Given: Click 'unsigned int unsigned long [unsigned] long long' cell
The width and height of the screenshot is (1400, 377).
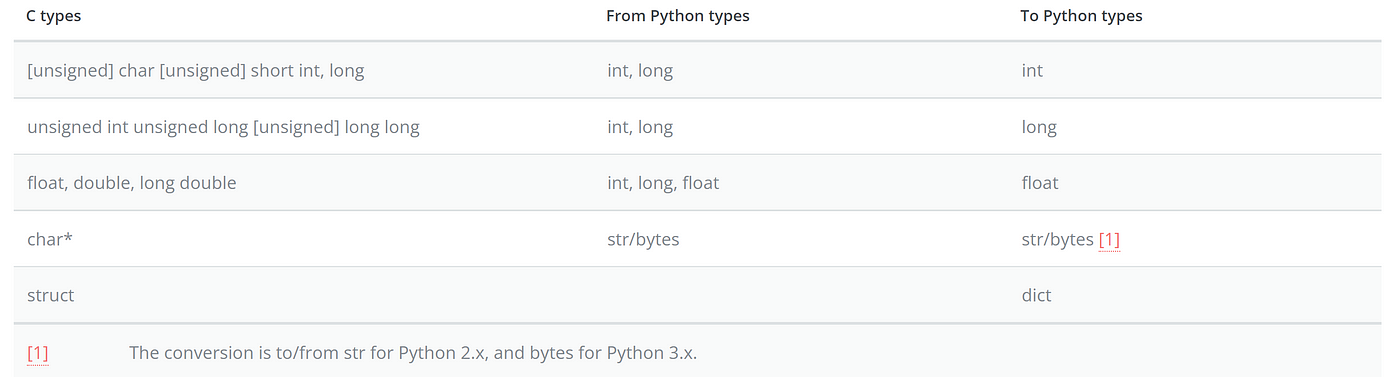Looking at the screenshot, I should 223,127.
